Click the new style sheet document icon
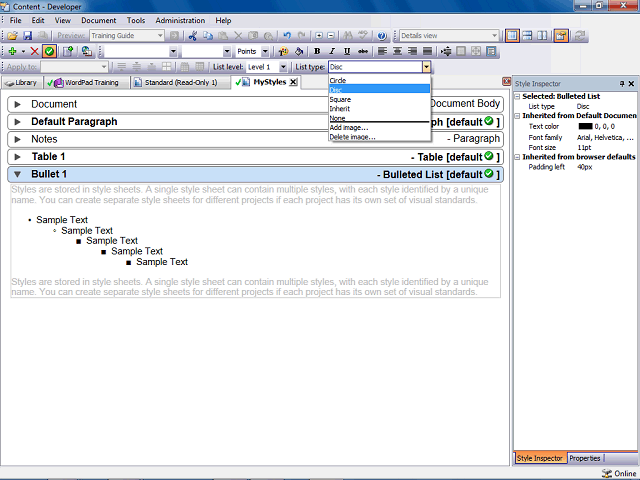 point(68,51)
